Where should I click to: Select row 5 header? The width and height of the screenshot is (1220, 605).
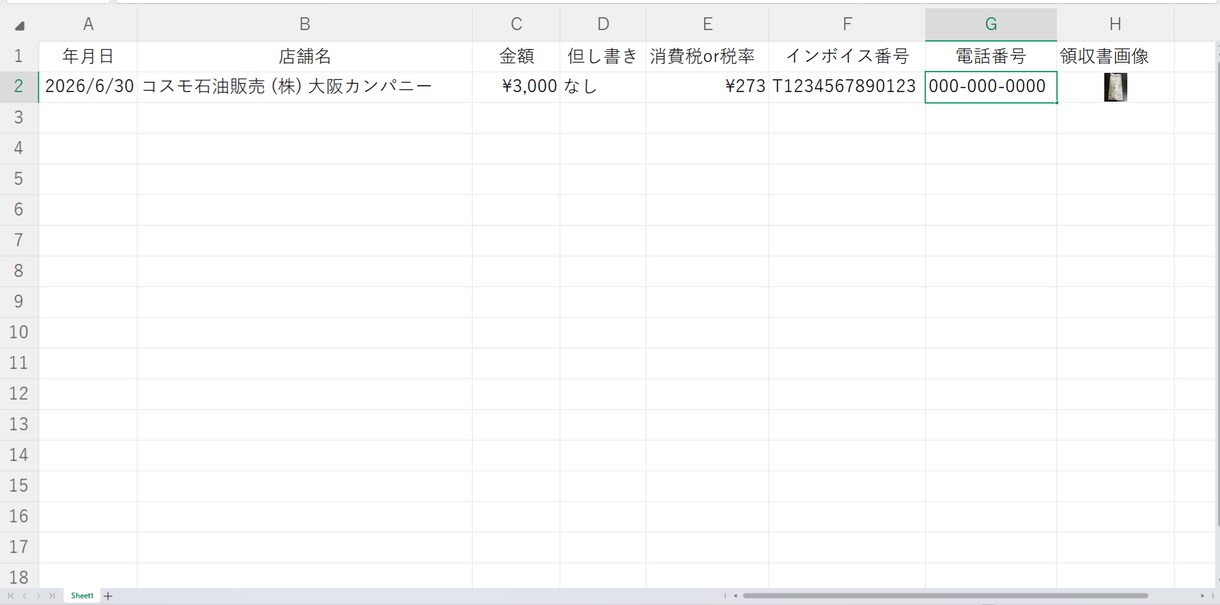(19, 179)
